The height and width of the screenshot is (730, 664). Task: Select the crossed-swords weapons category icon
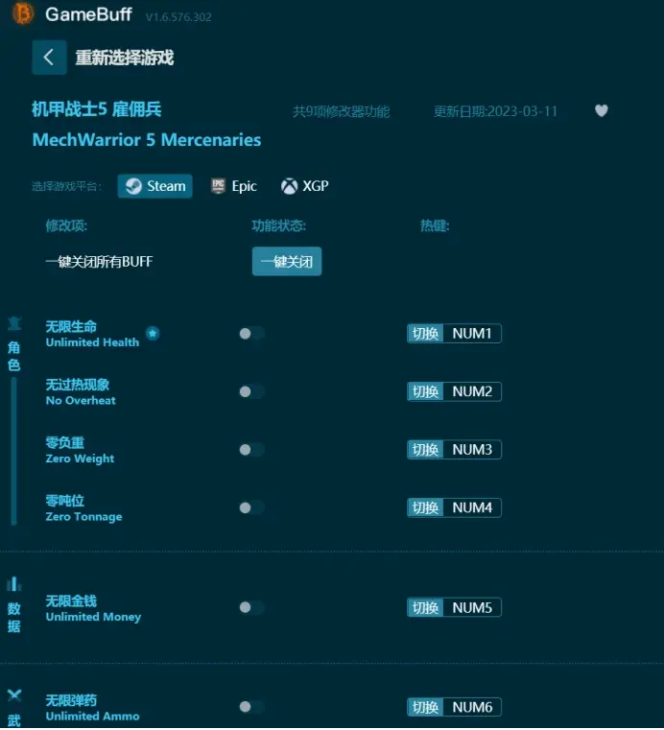click(x=14, y=695)
